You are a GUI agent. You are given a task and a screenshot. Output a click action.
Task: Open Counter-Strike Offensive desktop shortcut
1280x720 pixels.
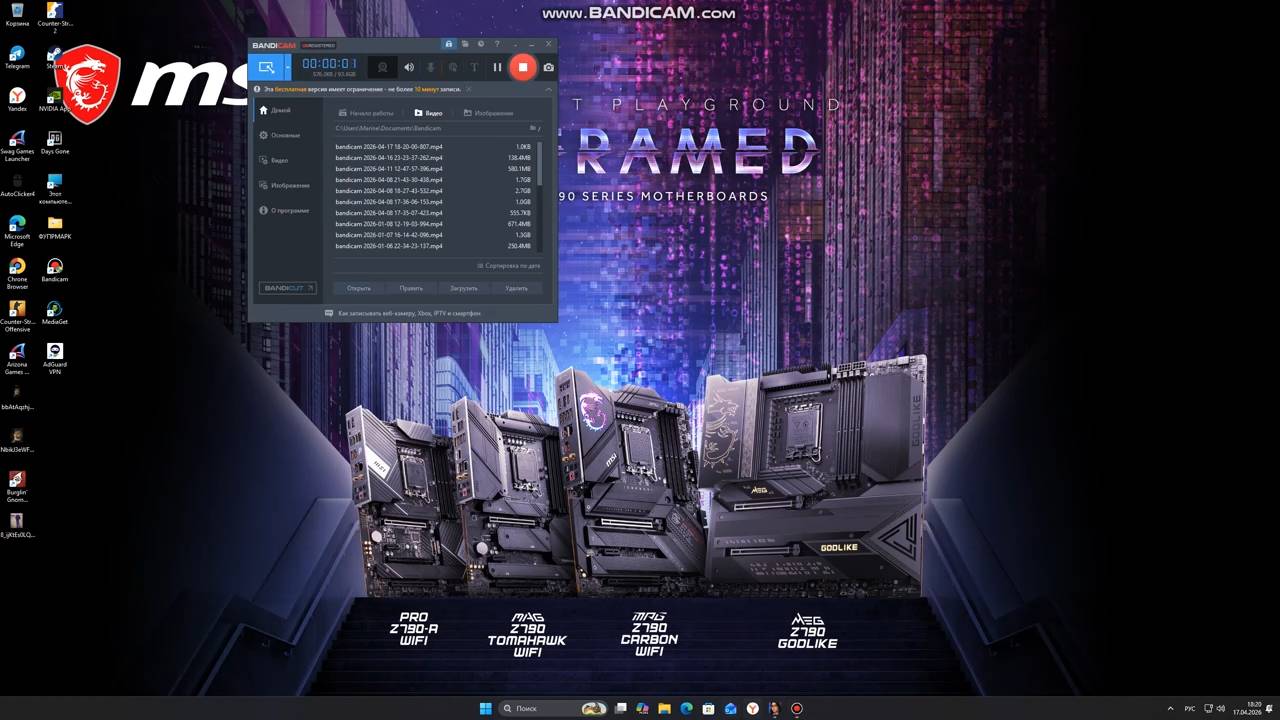pos(17,316)
